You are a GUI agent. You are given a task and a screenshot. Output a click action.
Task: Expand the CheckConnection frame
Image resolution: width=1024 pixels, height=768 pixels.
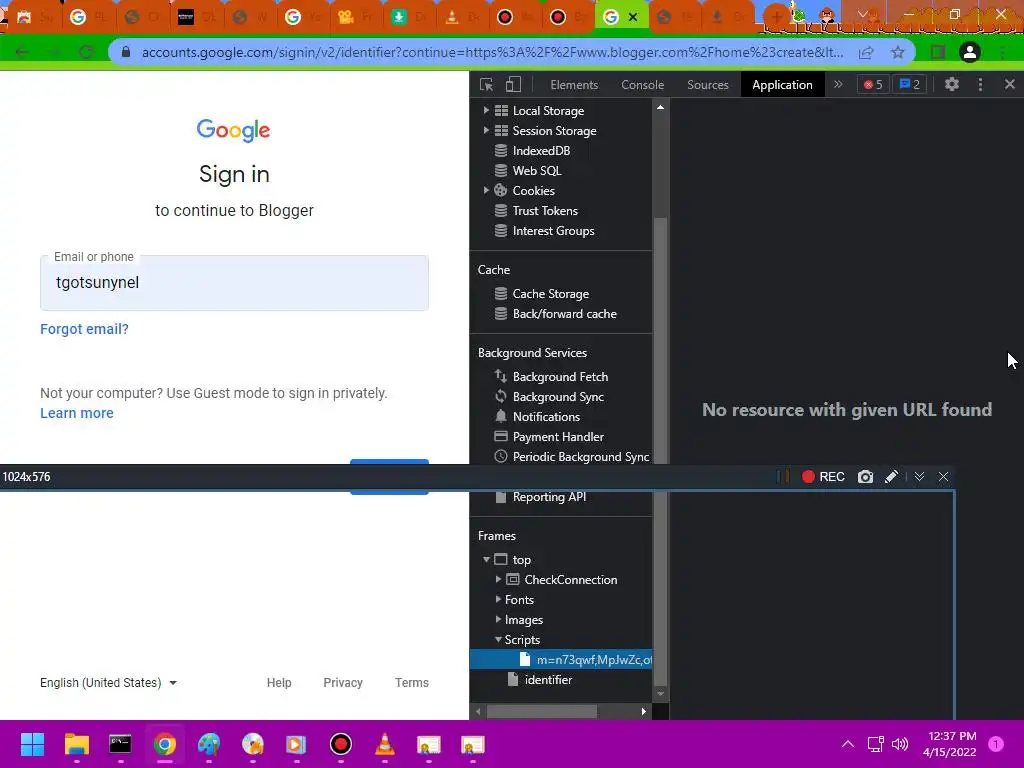click(x=498, y=579)
